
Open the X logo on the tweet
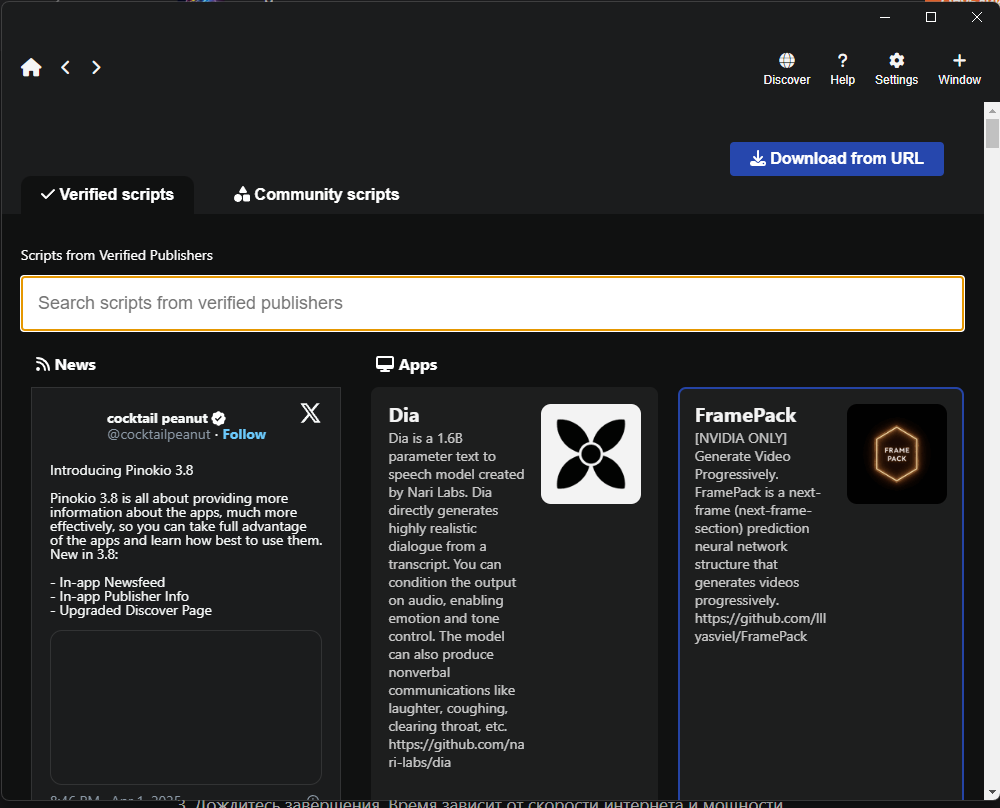(x=311, y=413)
